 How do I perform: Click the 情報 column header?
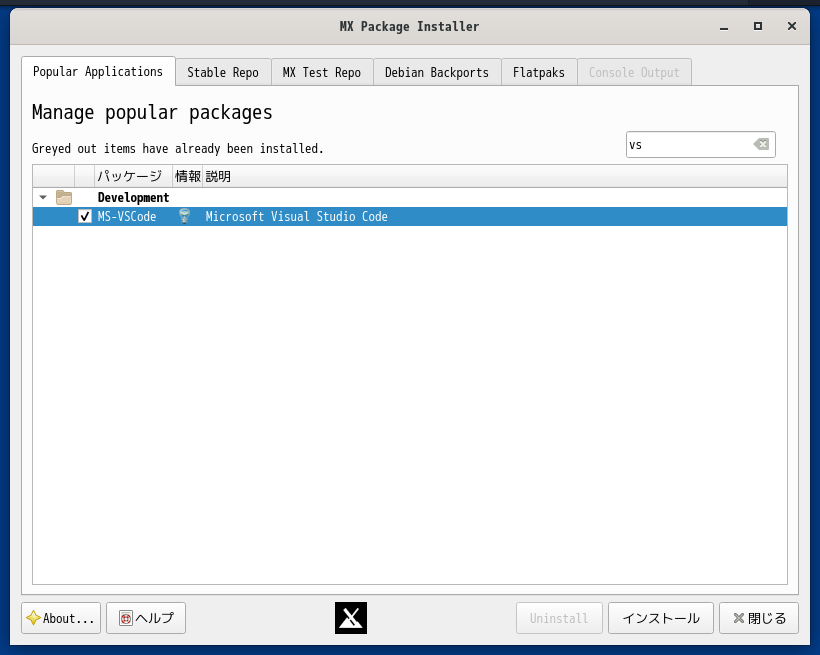click(187, 176)
